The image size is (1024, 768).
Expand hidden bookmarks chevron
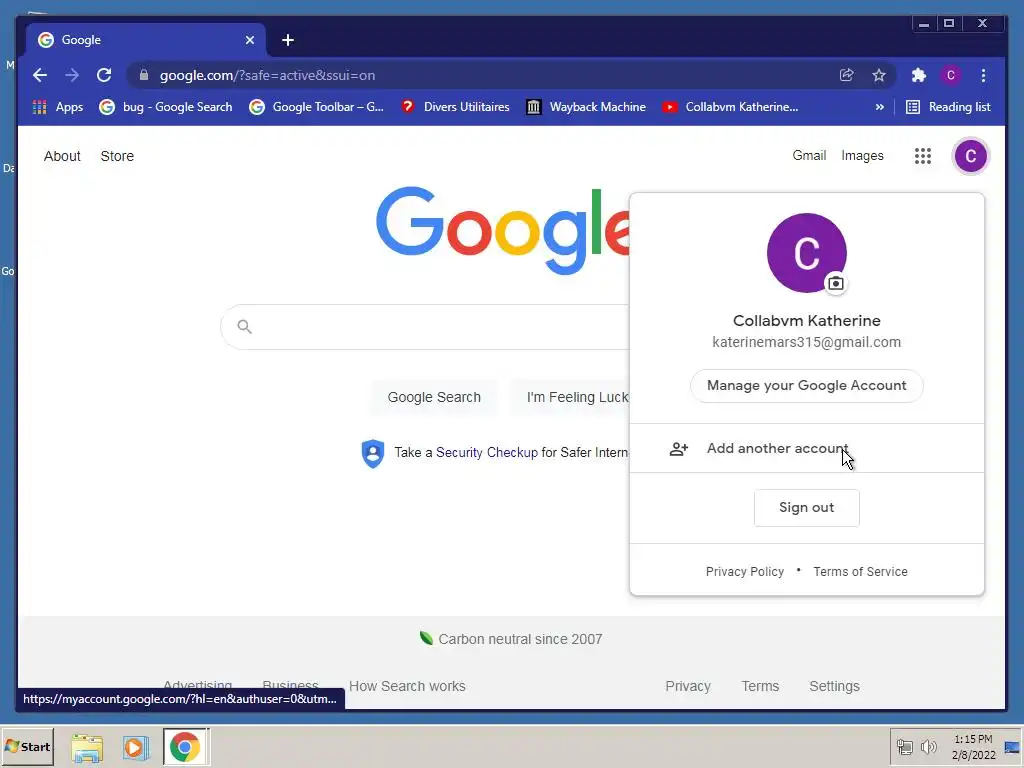pos(880,107)
